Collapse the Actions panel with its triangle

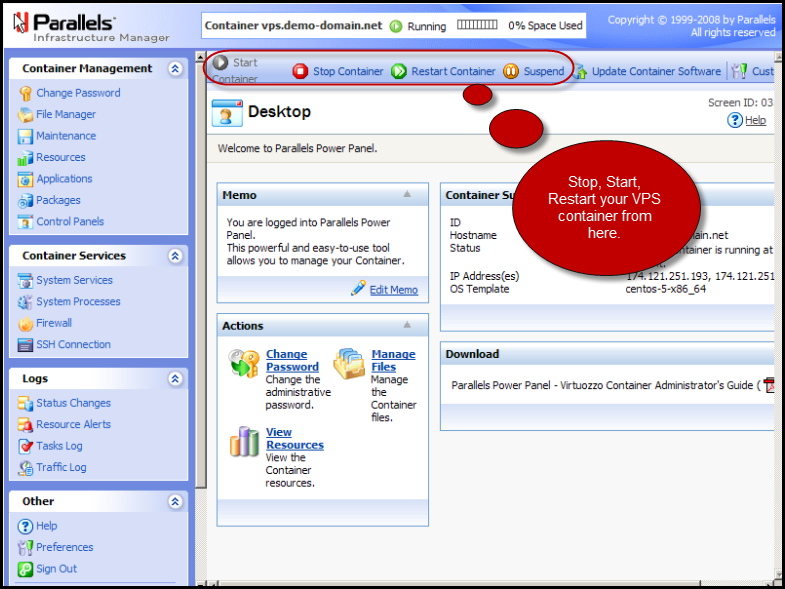408,325
